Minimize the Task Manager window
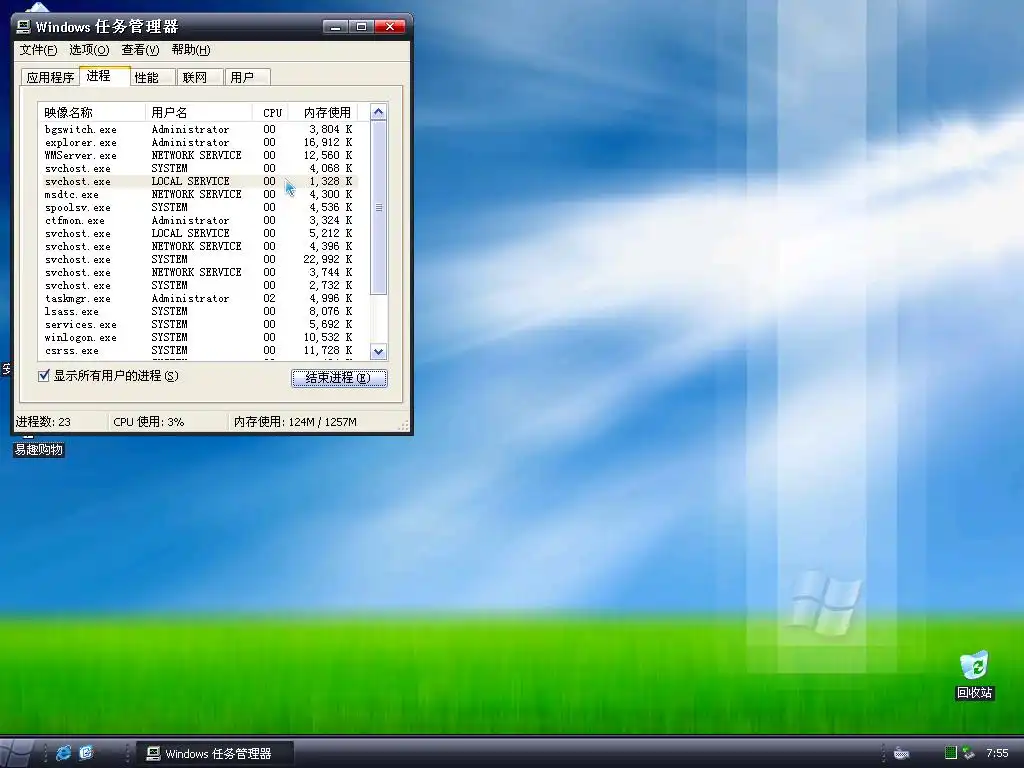 click(x=334, y=27)
